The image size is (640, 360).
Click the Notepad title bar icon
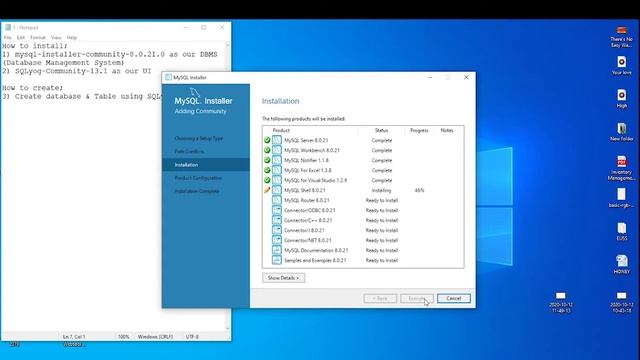tap(8, 27)
